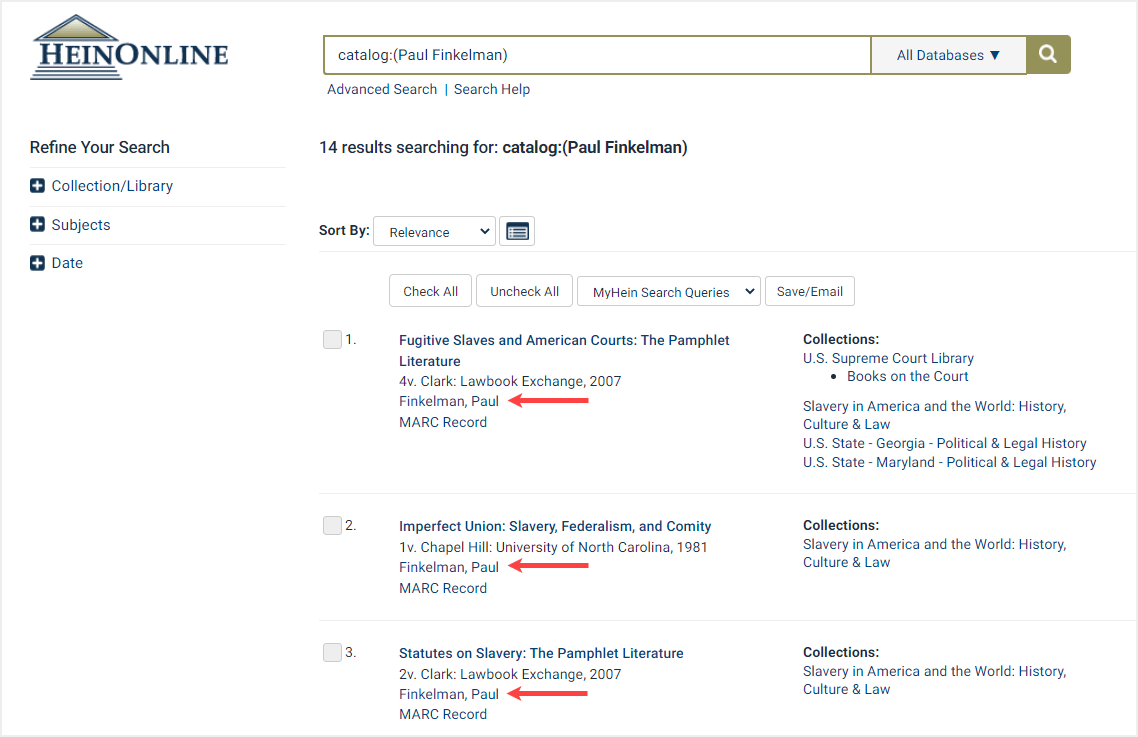Expand the Date filter
This screenshot has height=737, width=1138.
37,262
